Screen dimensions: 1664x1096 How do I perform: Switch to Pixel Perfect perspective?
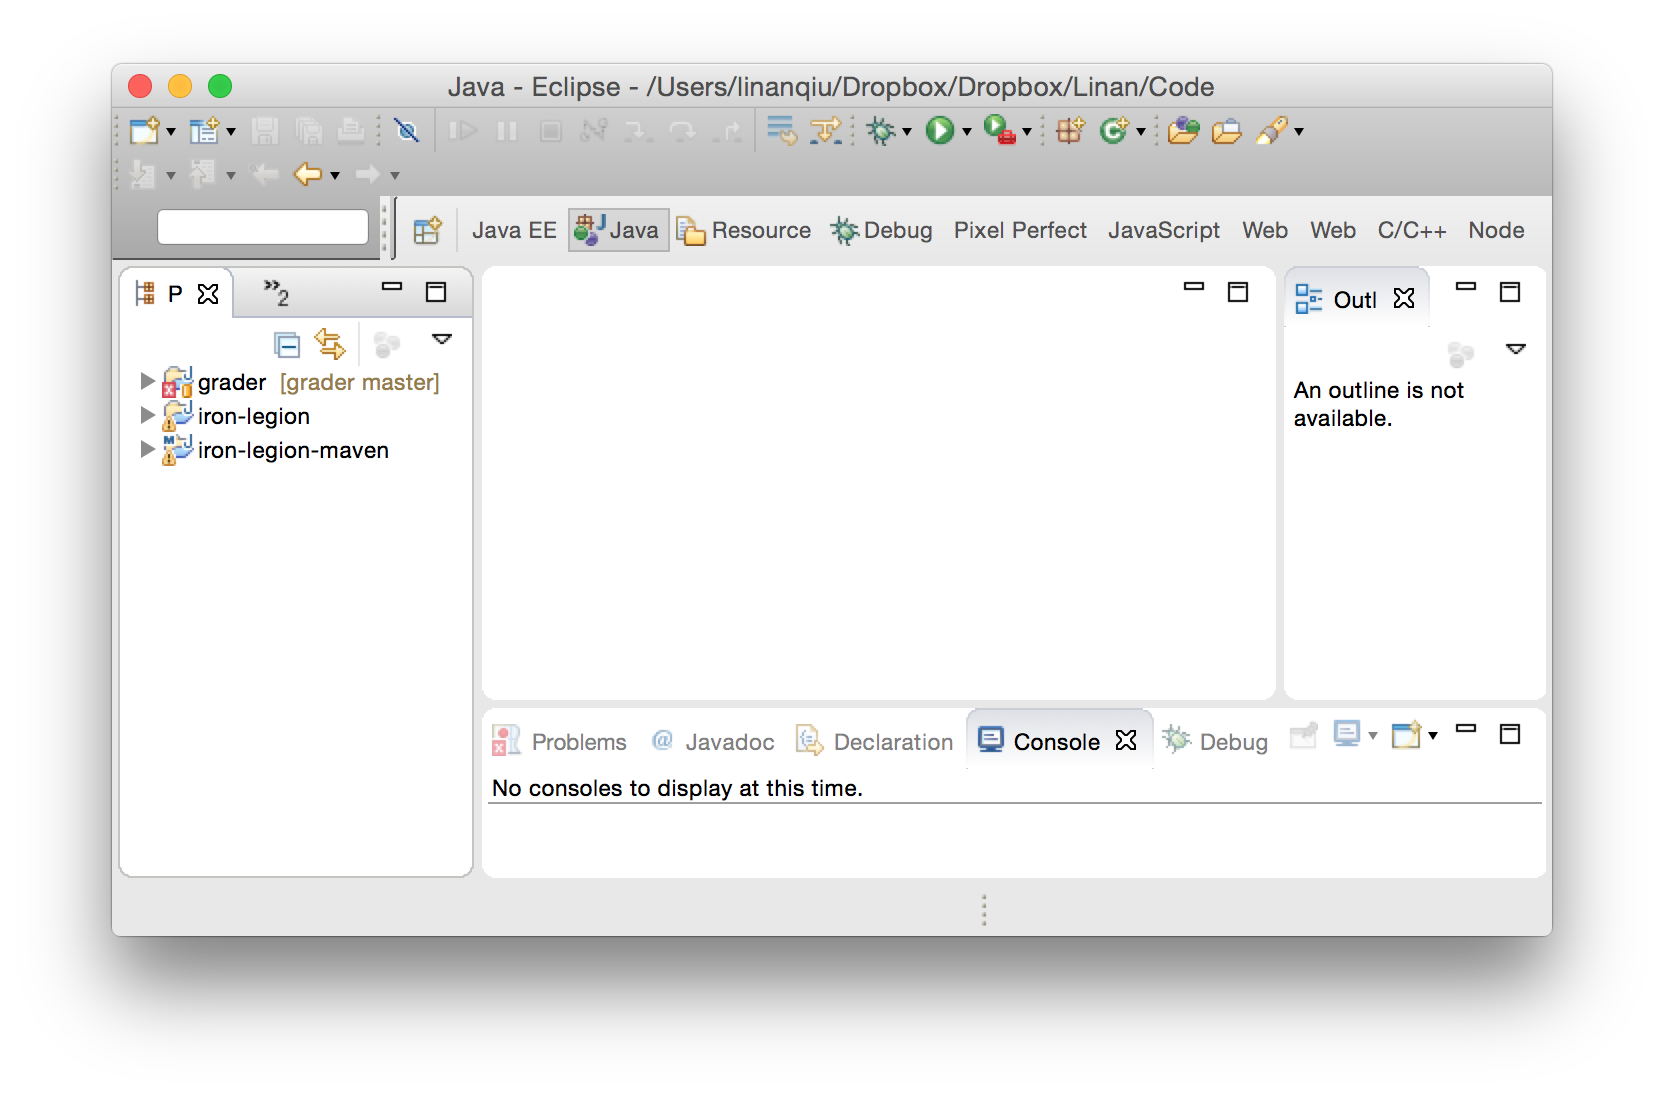(x=1020, y=230)
